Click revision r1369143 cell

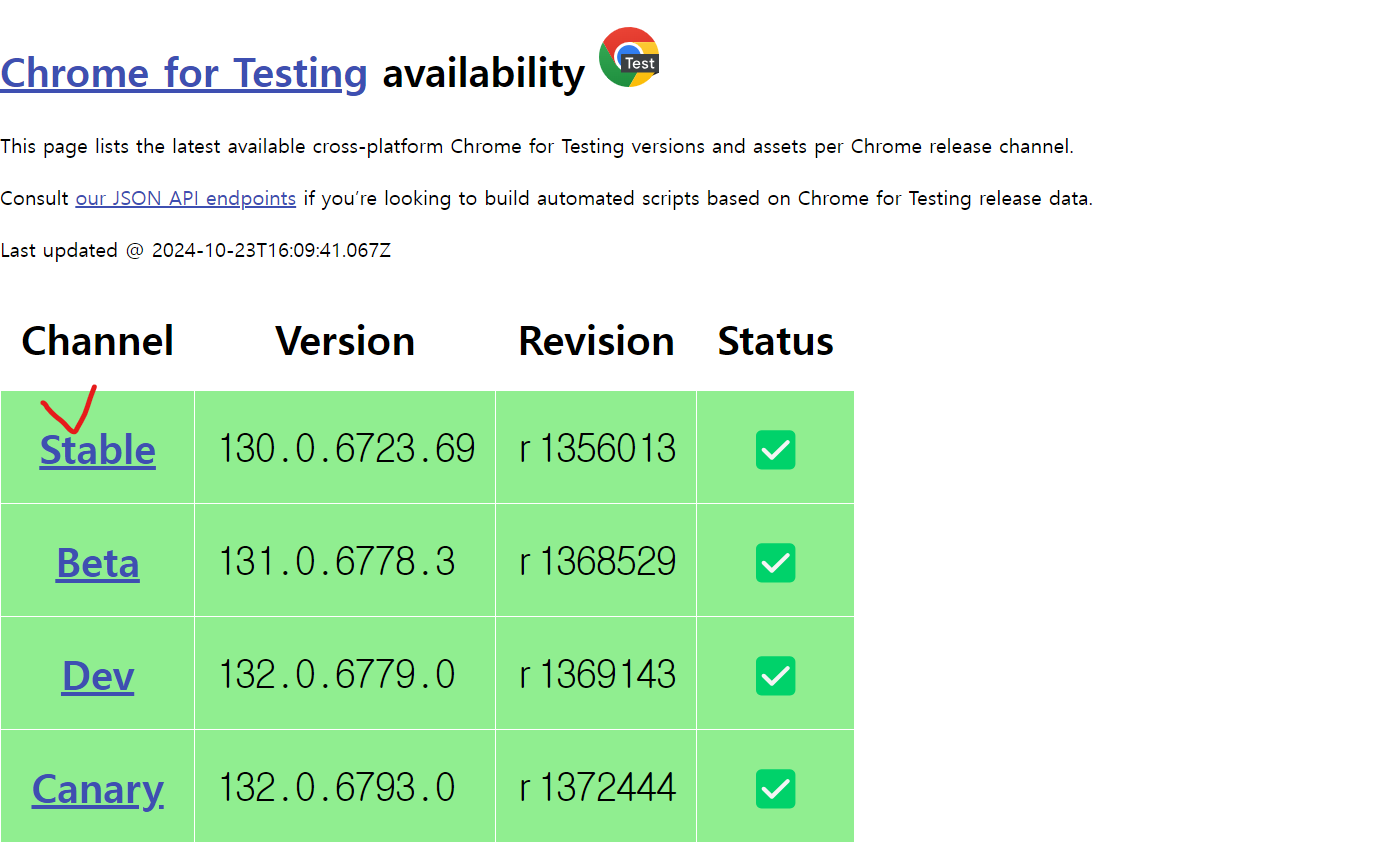pyautogui.click(x=597, y=674)
